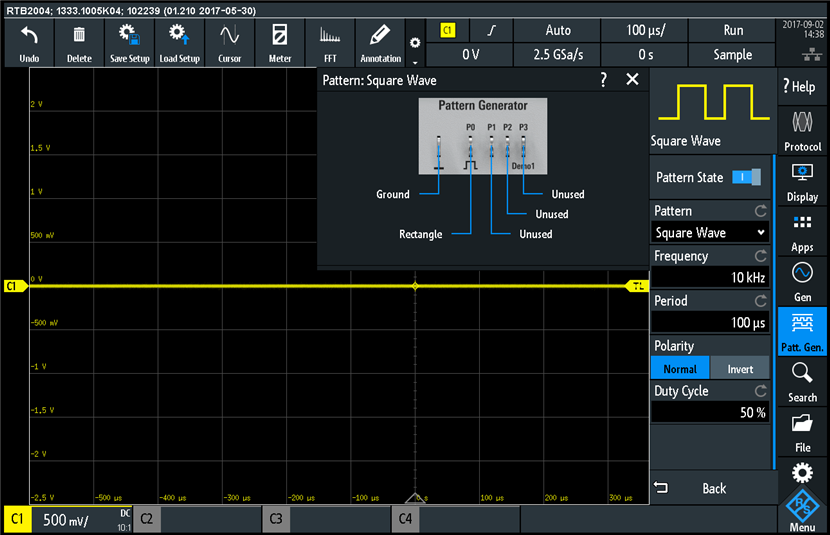
Task: Set polarity to Normal
Action: pos(680,368)
